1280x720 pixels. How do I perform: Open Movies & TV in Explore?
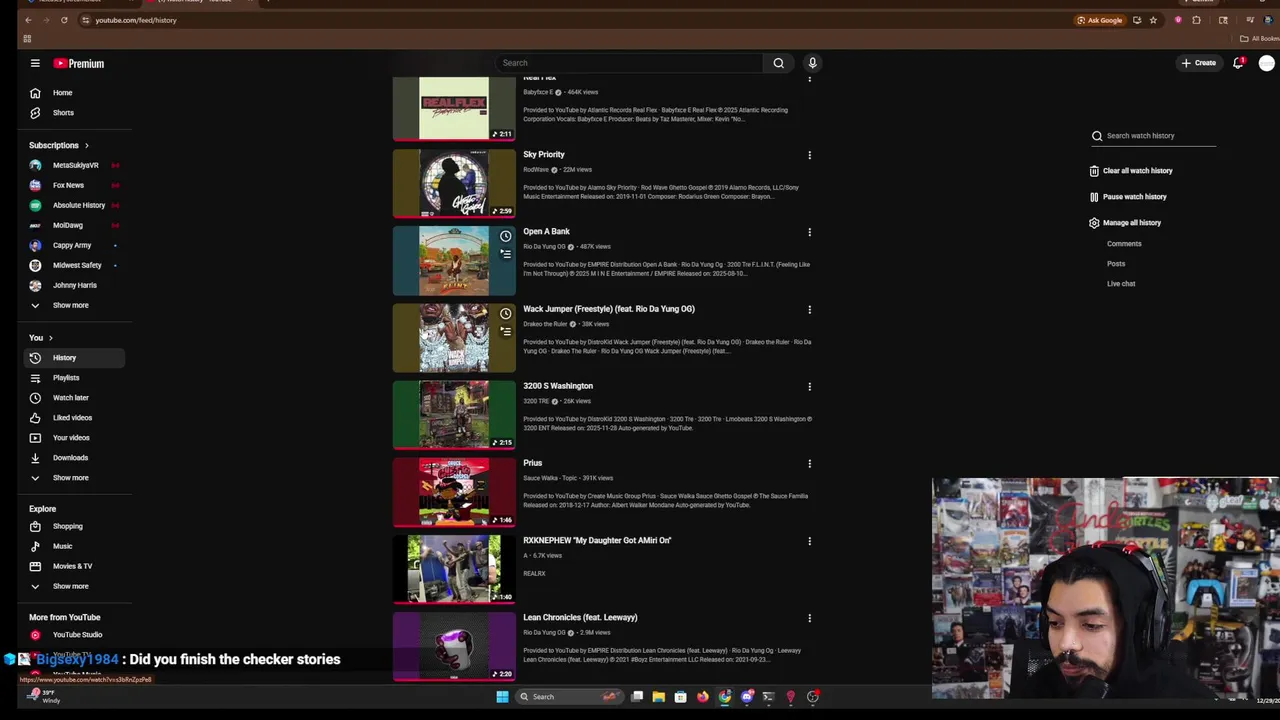pos(75,566)
